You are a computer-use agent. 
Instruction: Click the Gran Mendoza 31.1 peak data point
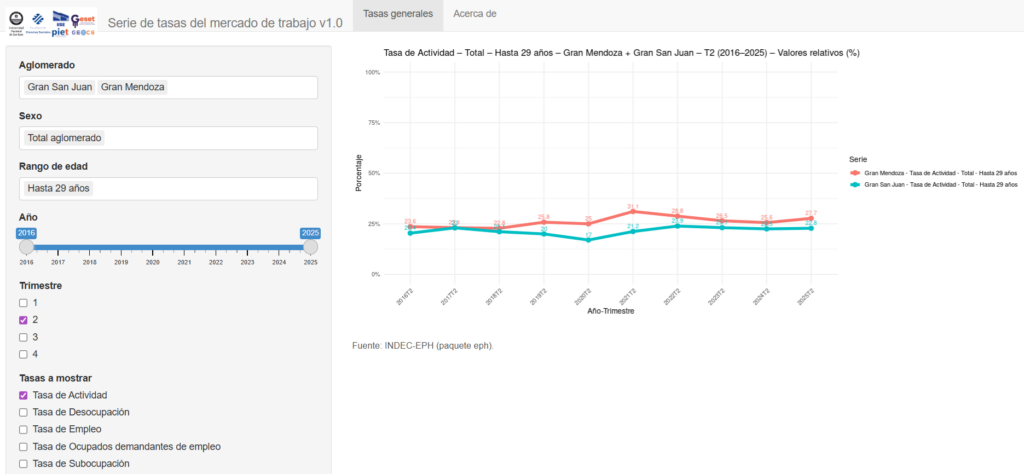632,211
